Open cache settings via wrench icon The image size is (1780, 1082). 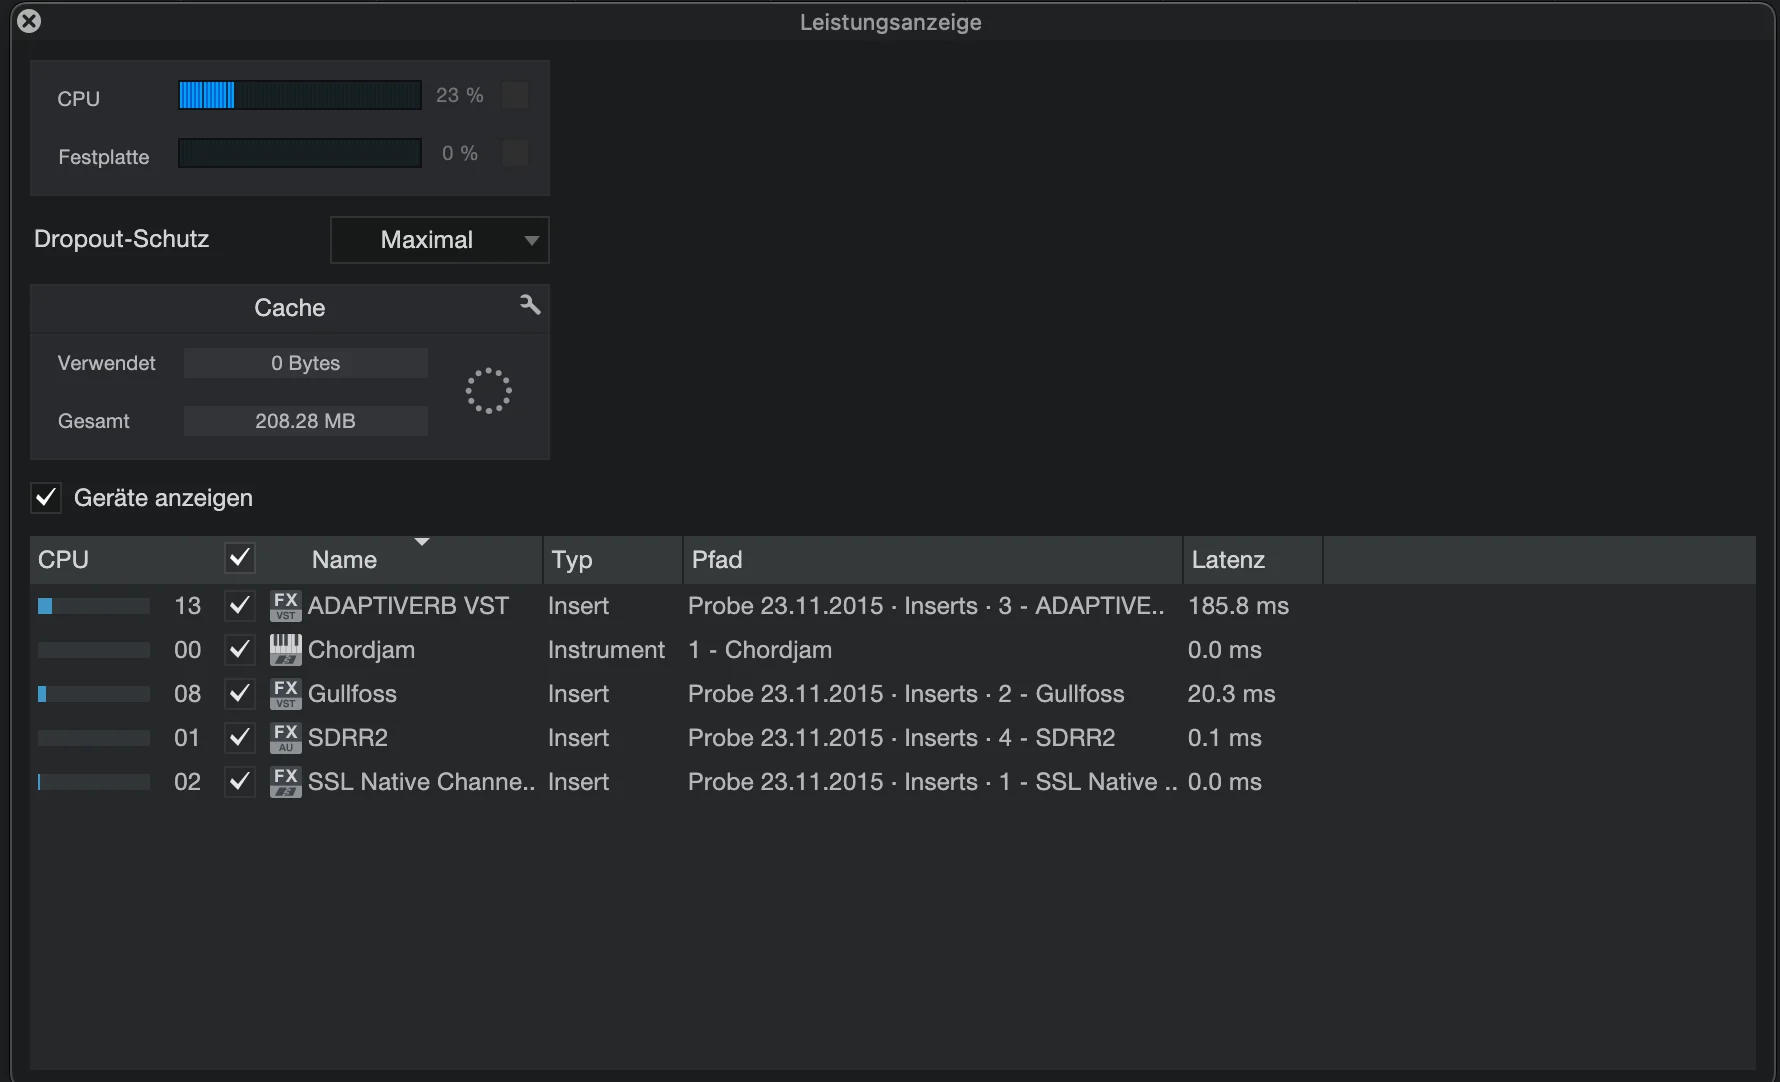[530, 304]
